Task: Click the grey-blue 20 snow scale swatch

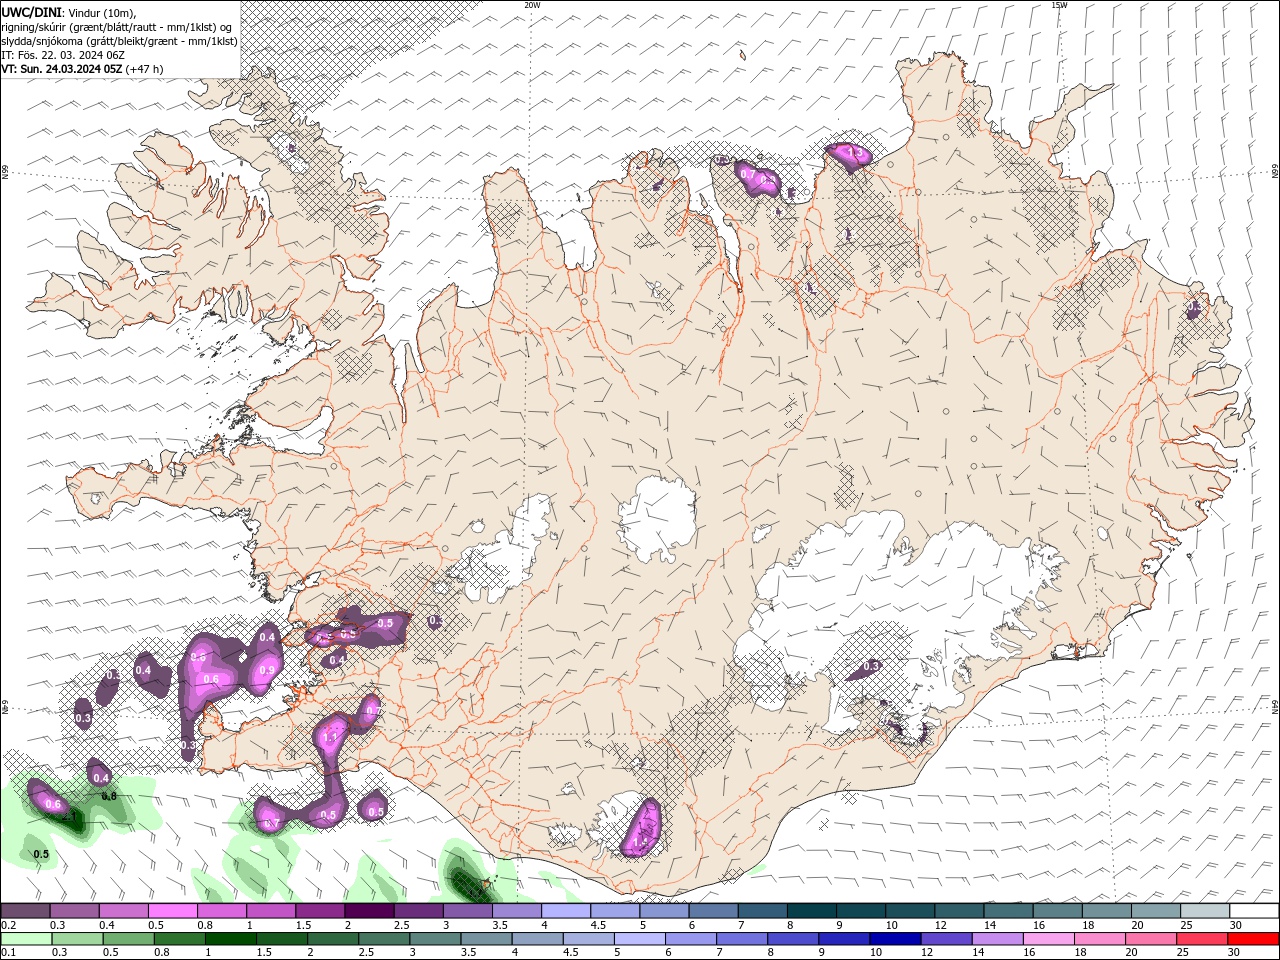Action: pos(1155,911)
